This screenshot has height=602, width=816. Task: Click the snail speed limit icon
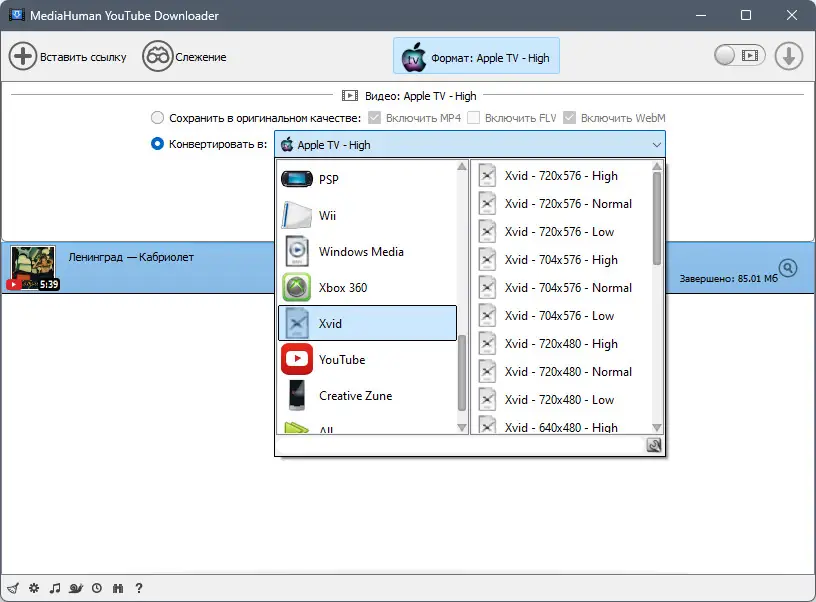[x=76, y=588]
